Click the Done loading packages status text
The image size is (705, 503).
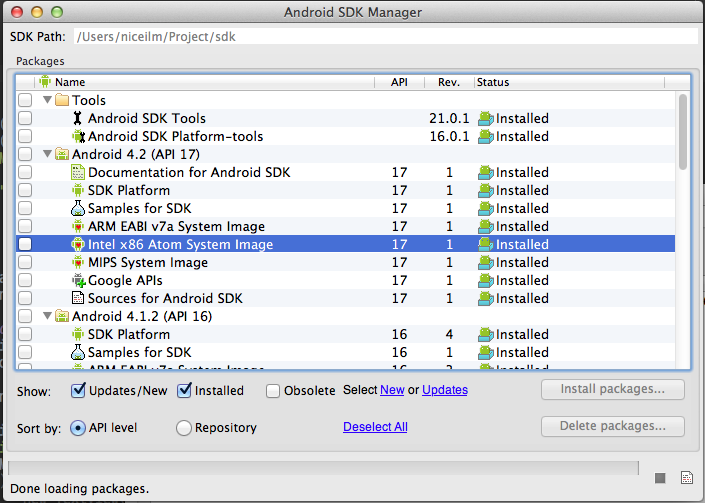[x=79, y=489]
